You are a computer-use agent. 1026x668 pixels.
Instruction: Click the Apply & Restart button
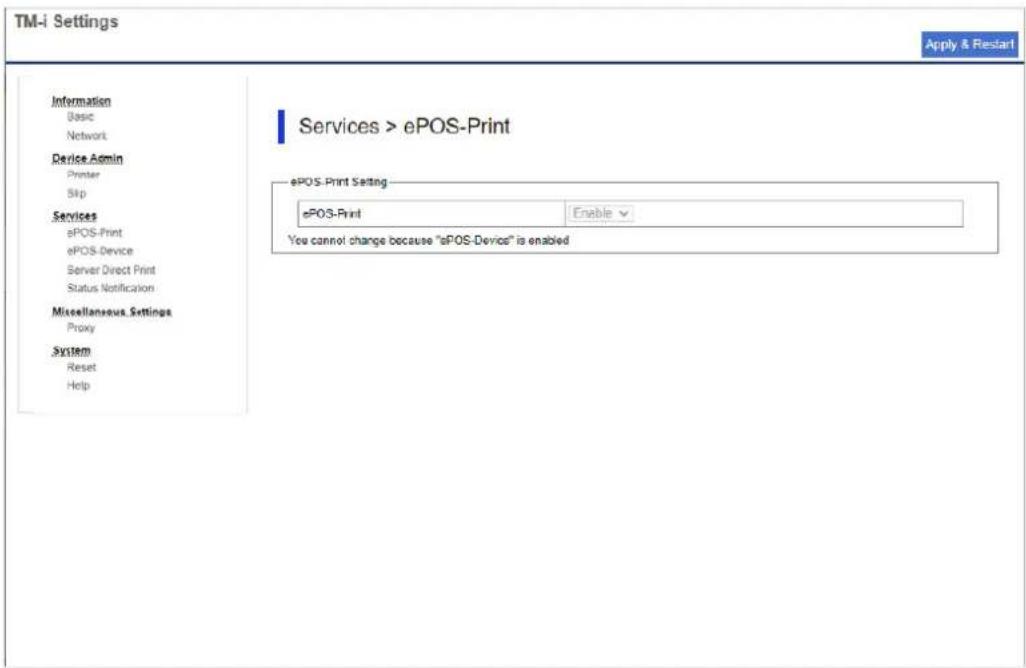click(969, 44)
